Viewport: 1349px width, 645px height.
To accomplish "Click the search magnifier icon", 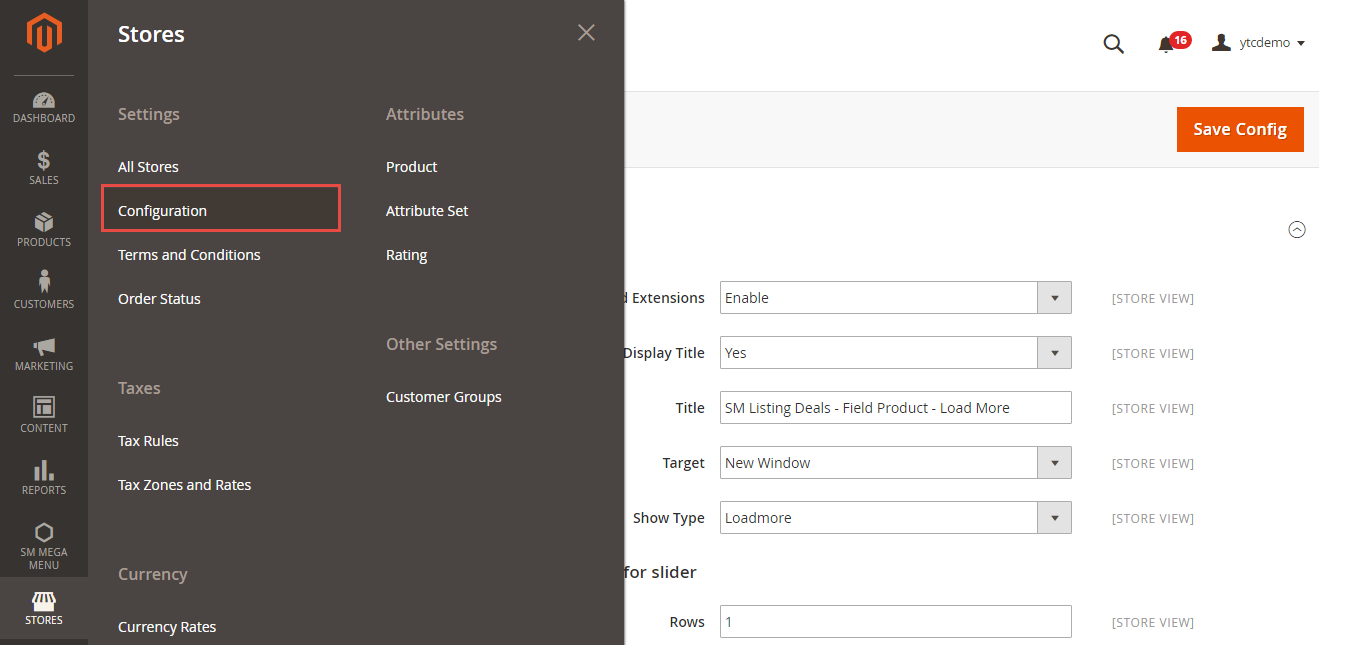I will click(x=1113, y=43).
